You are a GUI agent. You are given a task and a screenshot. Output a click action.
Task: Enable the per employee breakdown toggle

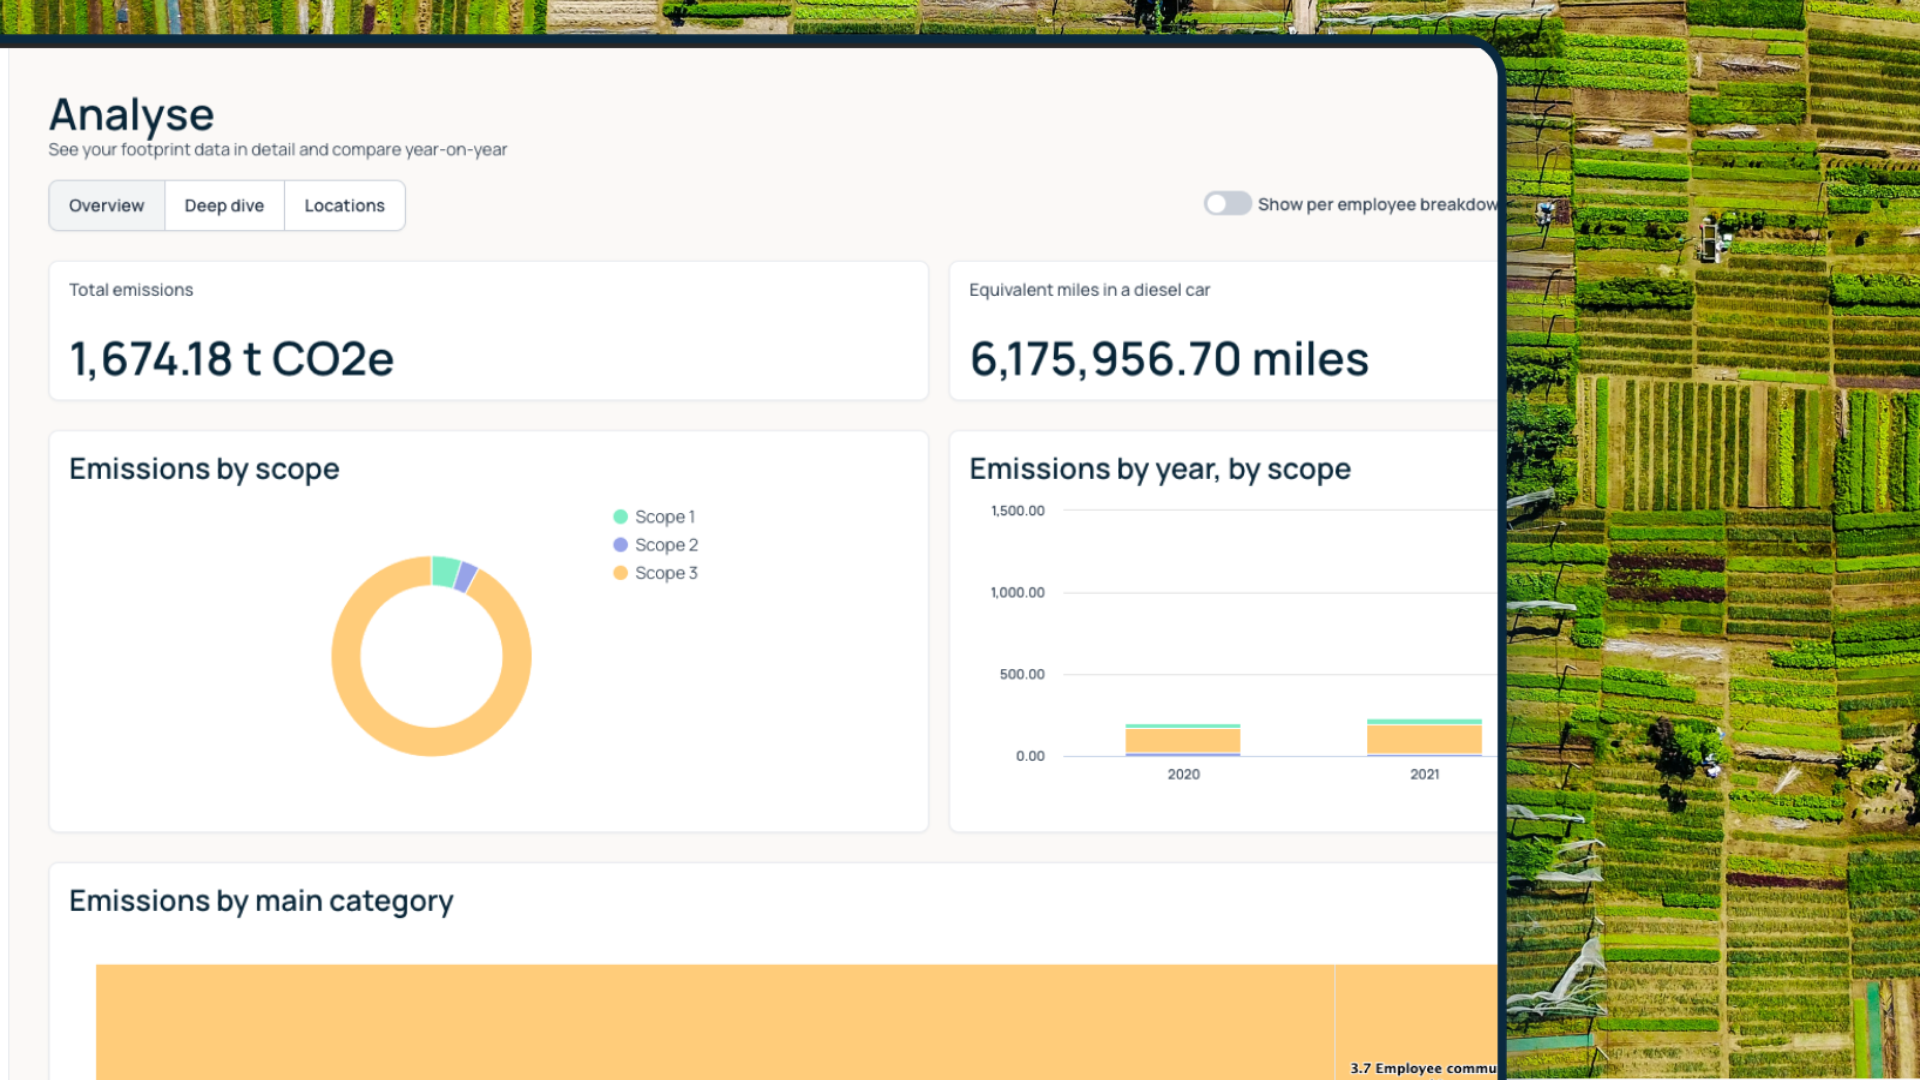tap(1227, 204)
